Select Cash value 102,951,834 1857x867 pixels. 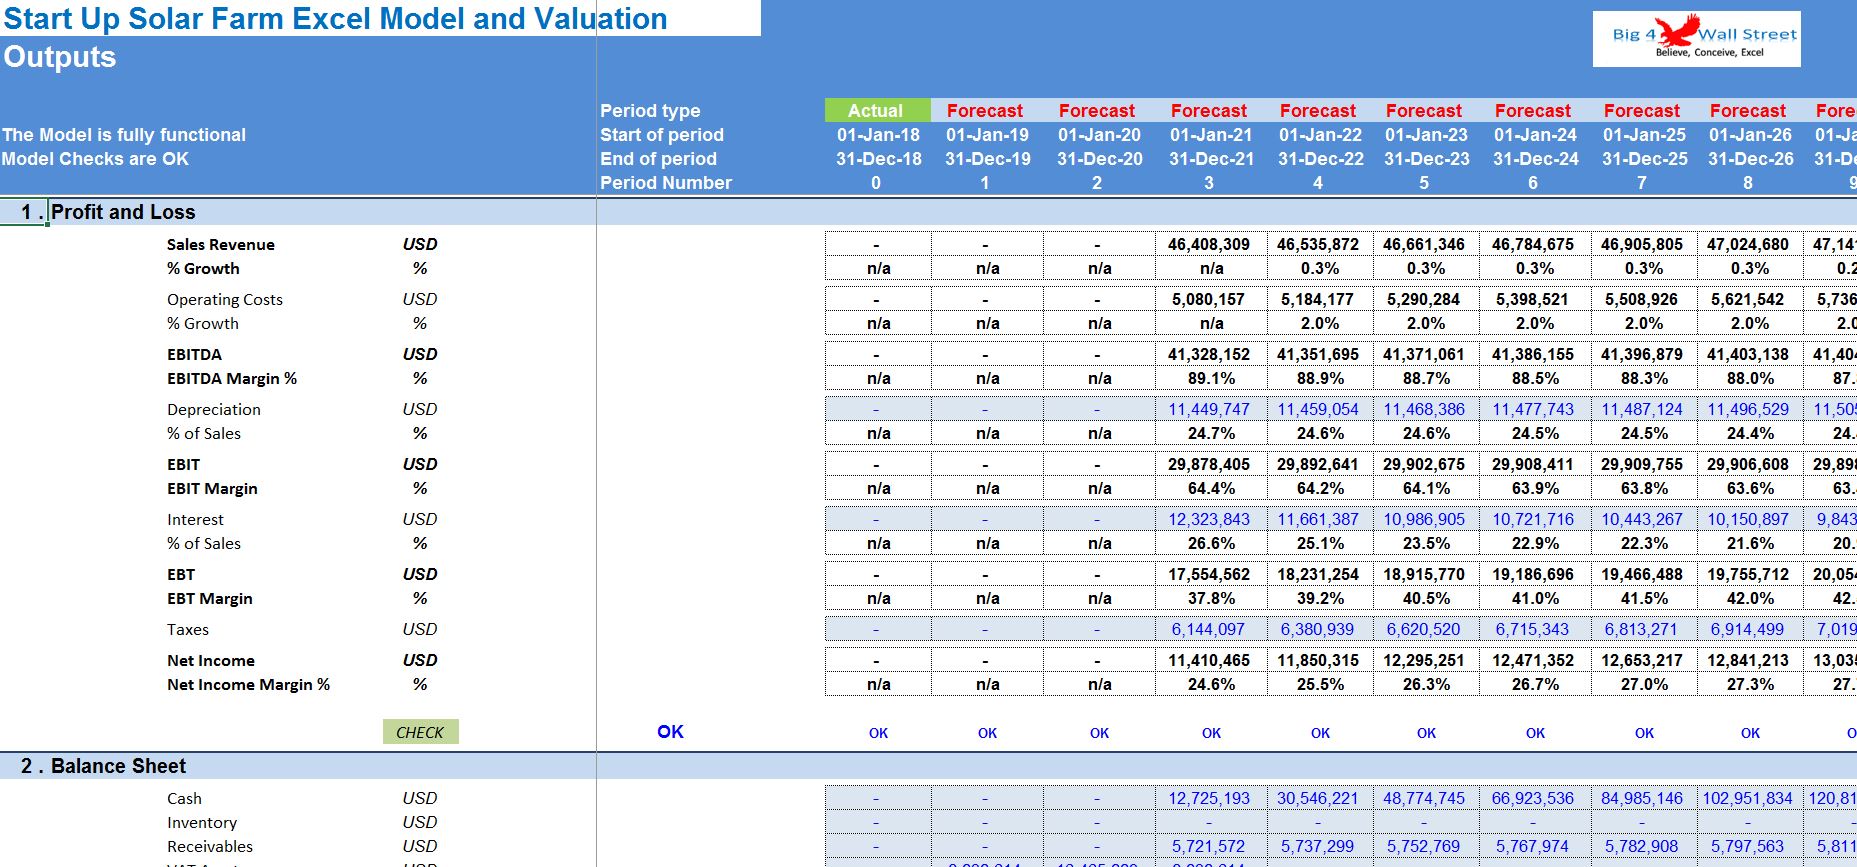[x=1748, y=798]
